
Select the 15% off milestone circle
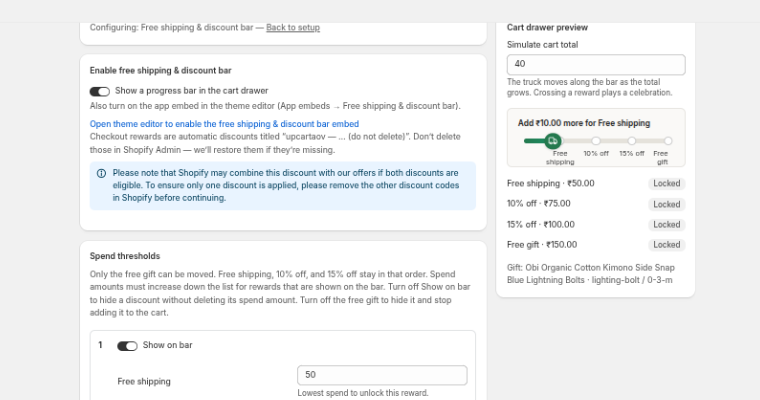[632, 141]
